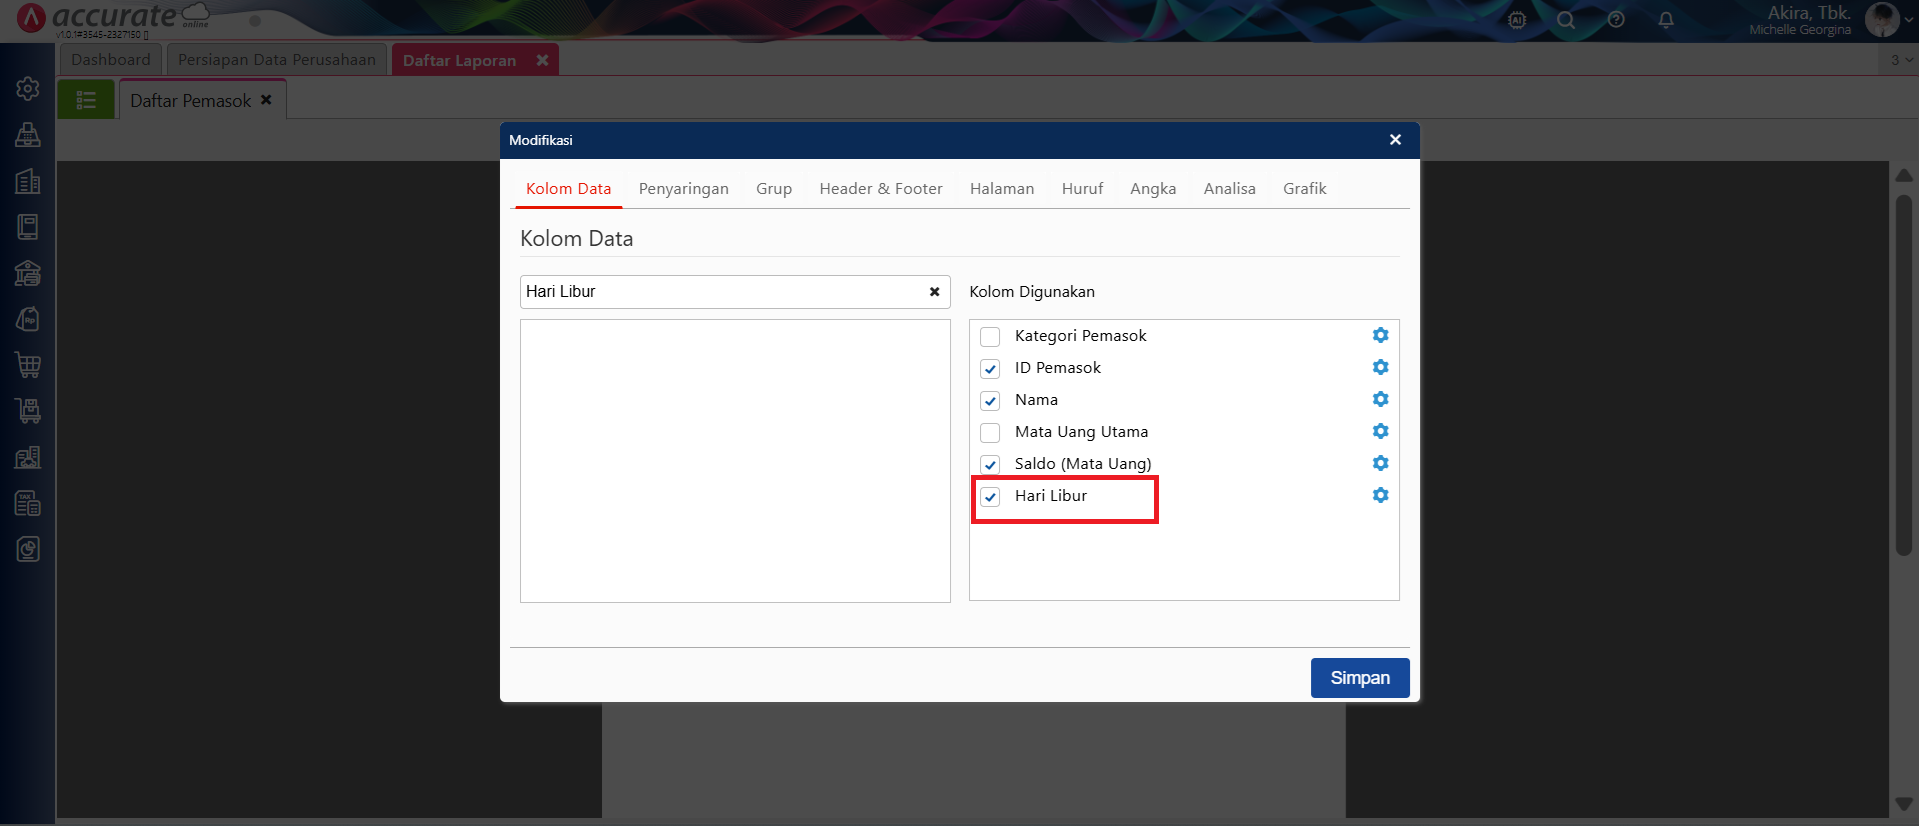
Task: Click the Hari Libur search input field
Action: pos(720,292)
